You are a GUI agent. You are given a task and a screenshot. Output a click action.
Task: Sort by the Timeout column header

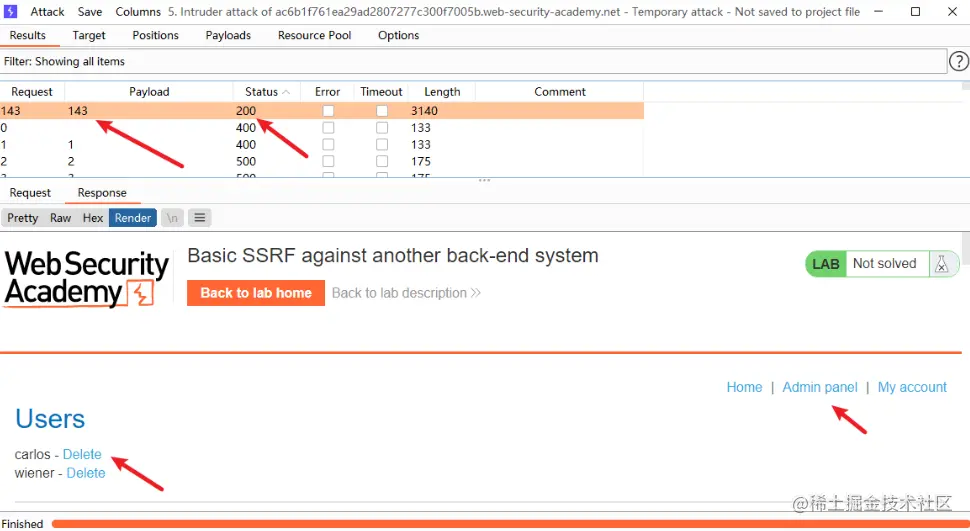tap(381, 92)
